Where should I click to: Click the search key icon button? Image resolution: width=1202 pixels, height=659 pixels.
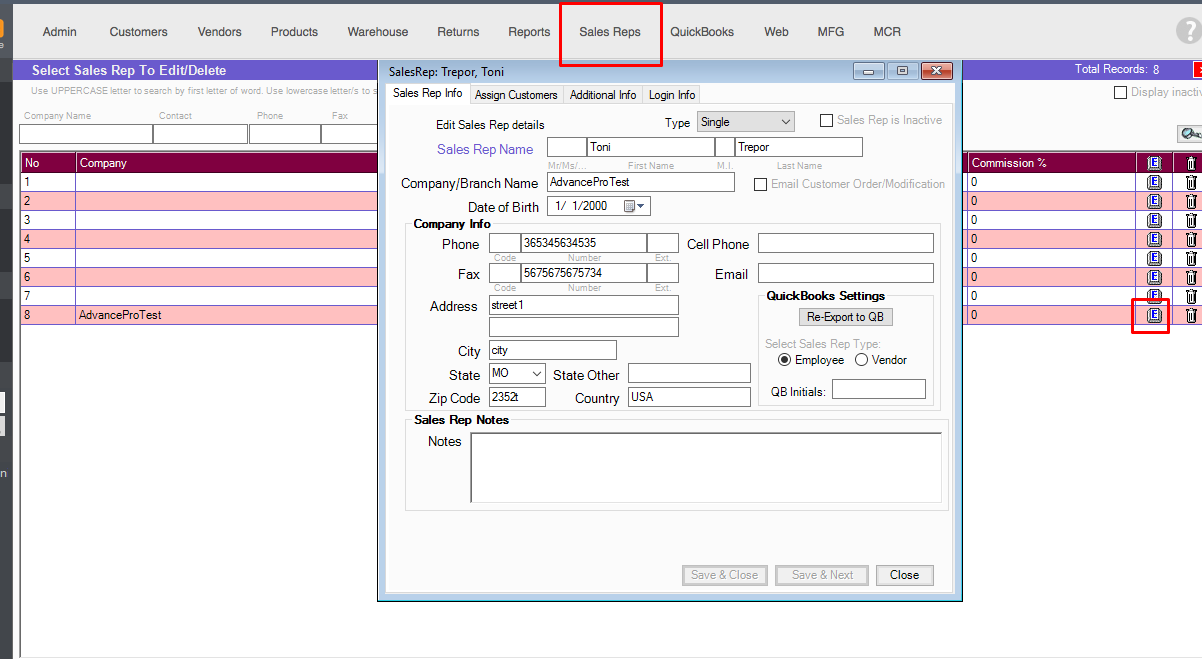(x=1190, y=134)
